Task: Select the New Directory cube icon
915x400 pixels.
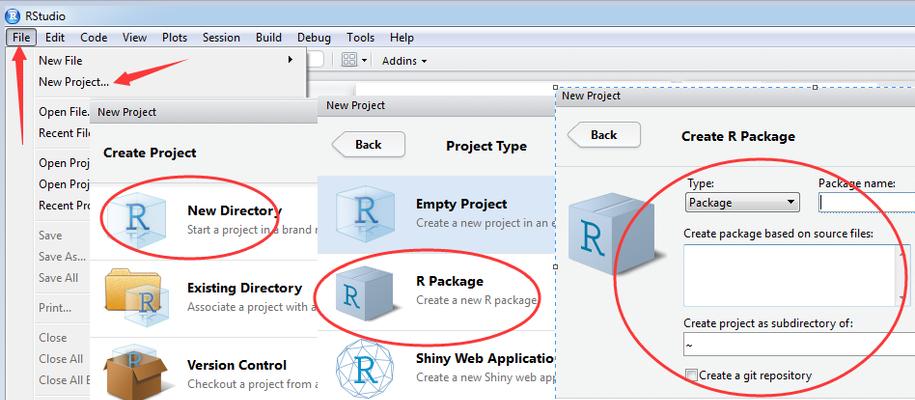Action: pos(138,220)
